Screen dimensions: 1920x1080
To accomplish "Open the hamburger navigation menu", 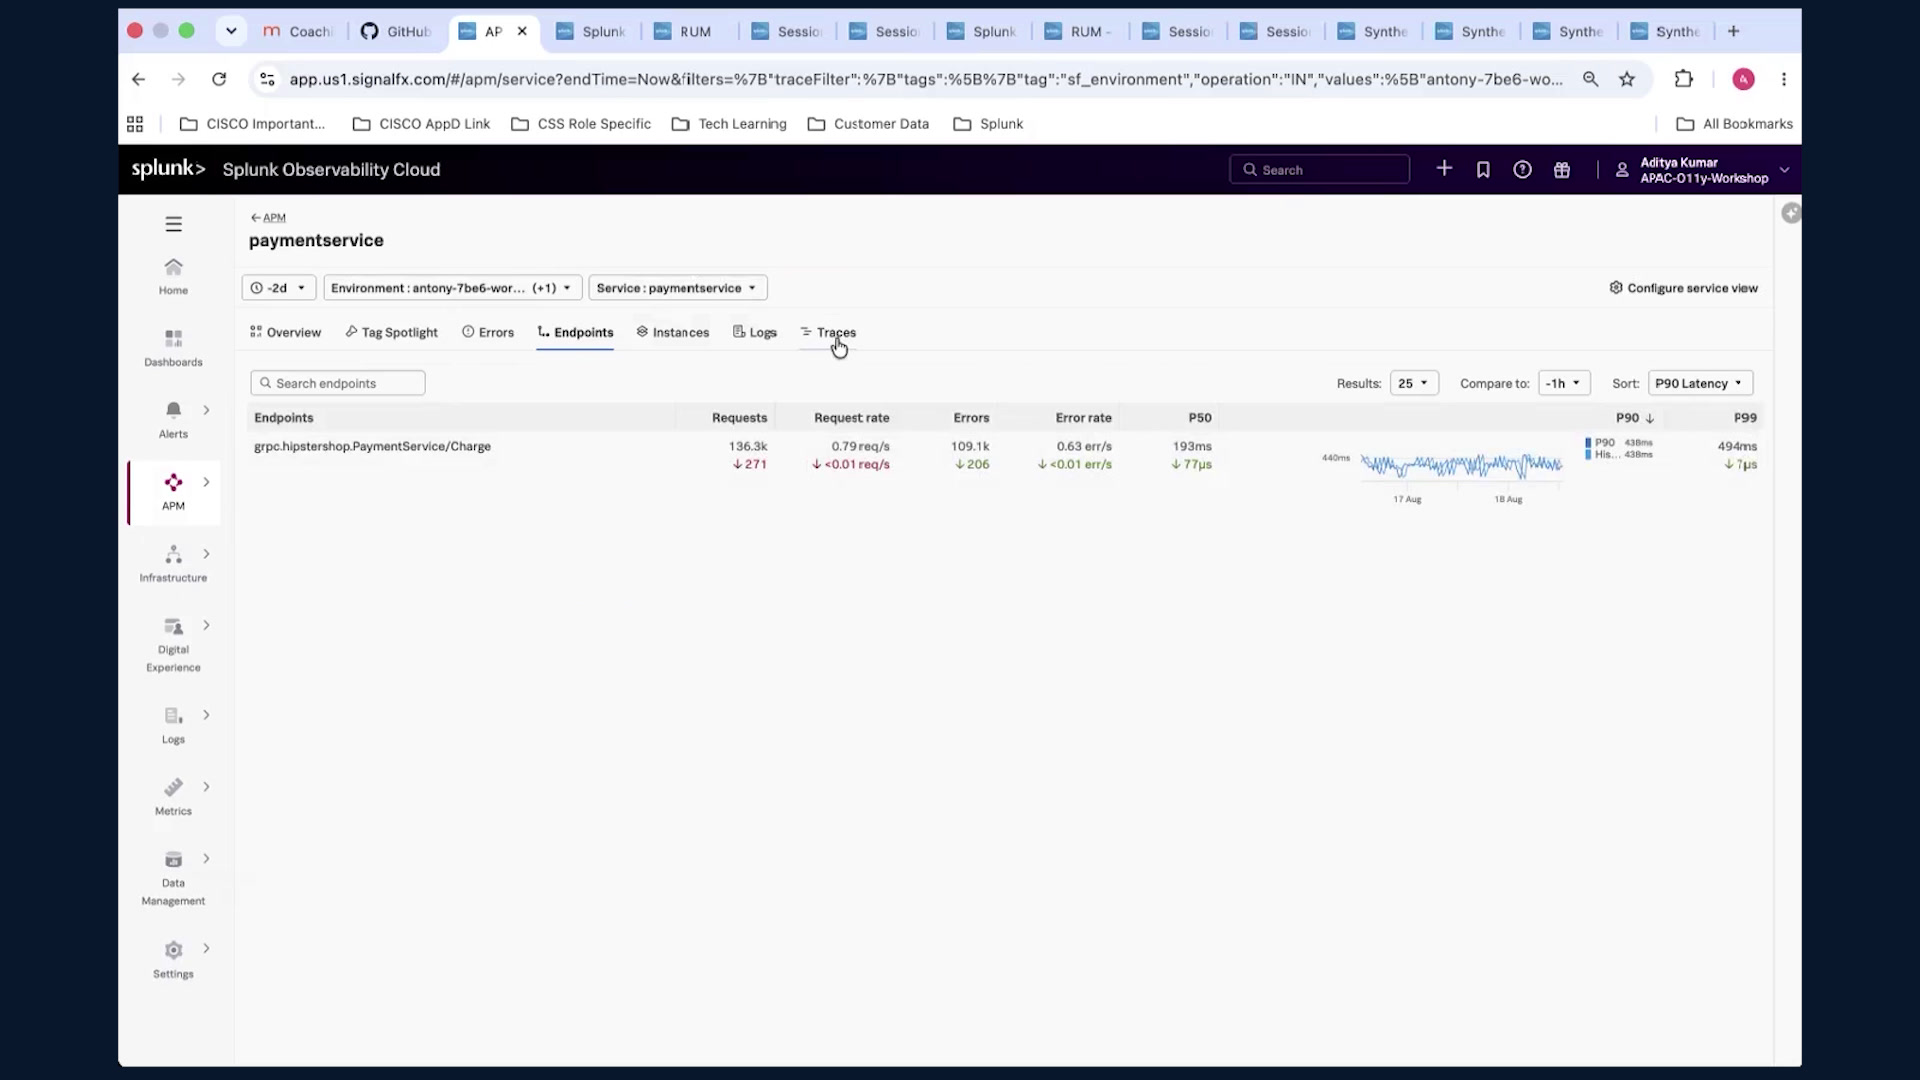I will [x=173, y=224].
